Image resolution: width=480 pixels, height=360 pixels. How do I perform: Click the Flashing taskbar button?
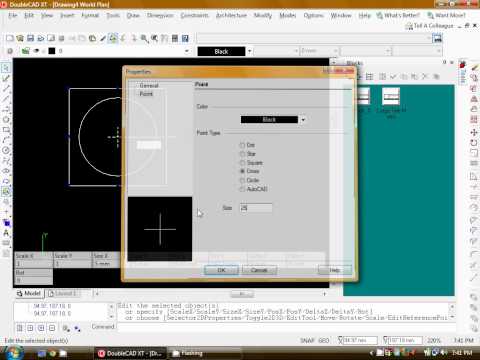pos(204,353)
